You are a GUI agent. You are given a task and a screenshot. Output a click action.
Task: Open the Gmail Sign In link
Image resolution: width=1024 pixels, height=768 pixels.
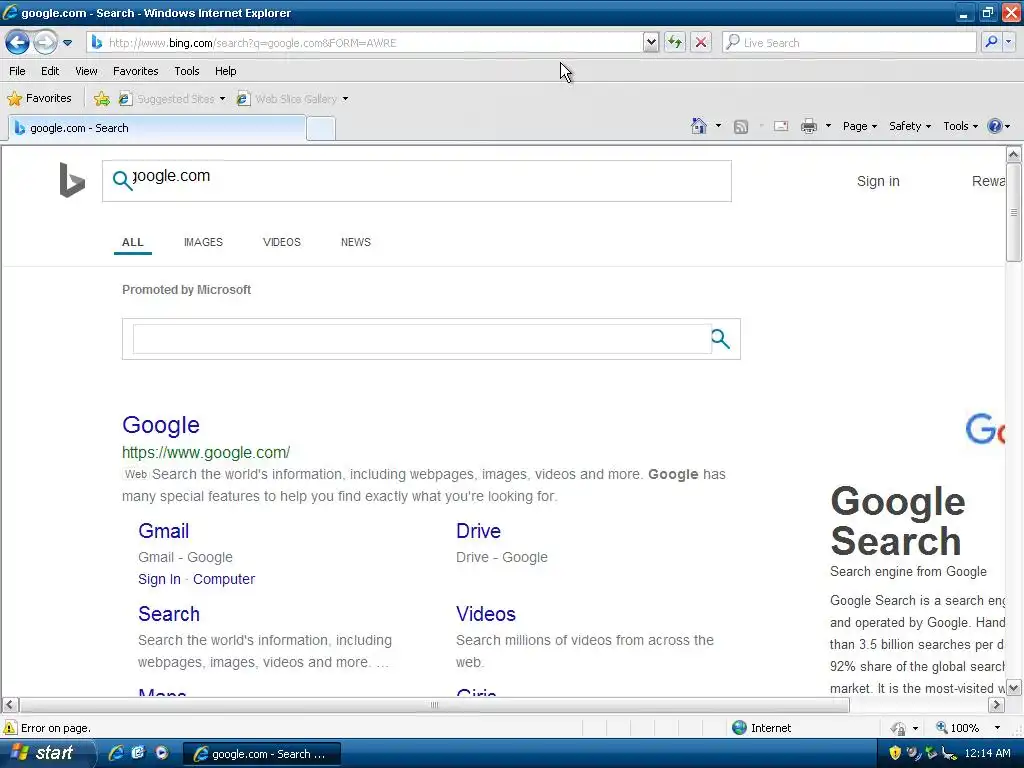pyautogui.click(x=159, y=579)
